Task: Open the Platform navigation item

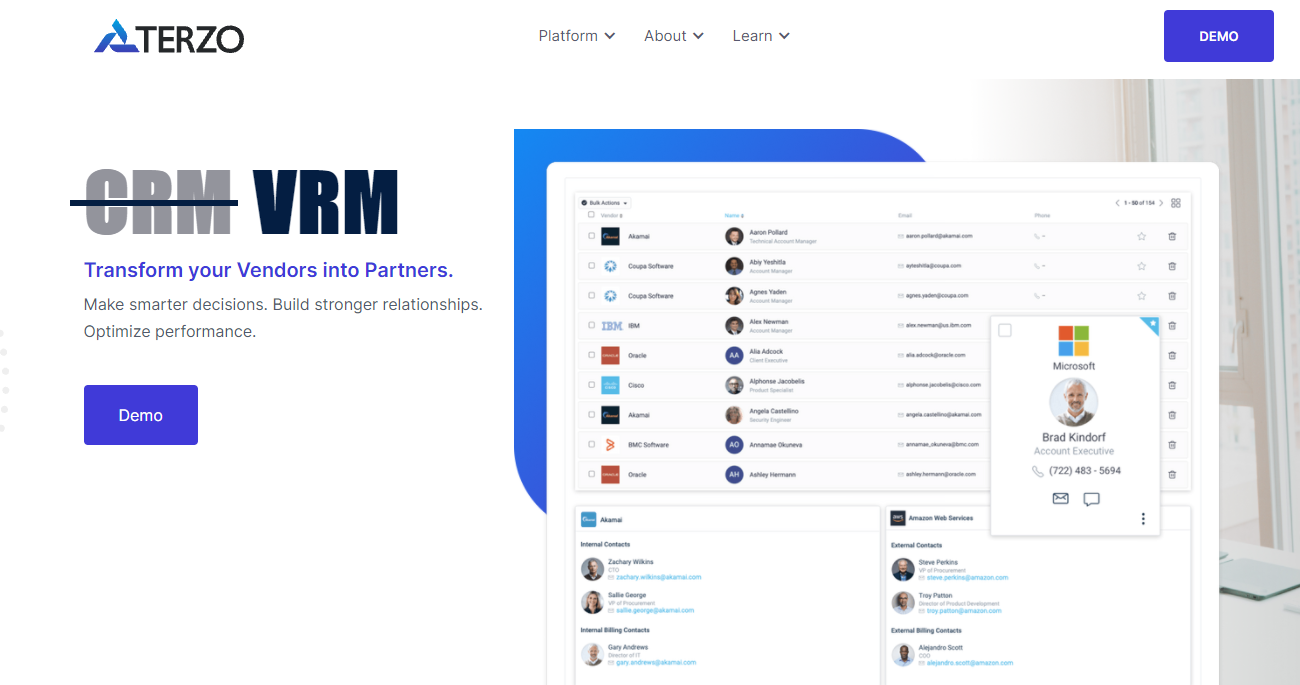Action: point(577,36)
